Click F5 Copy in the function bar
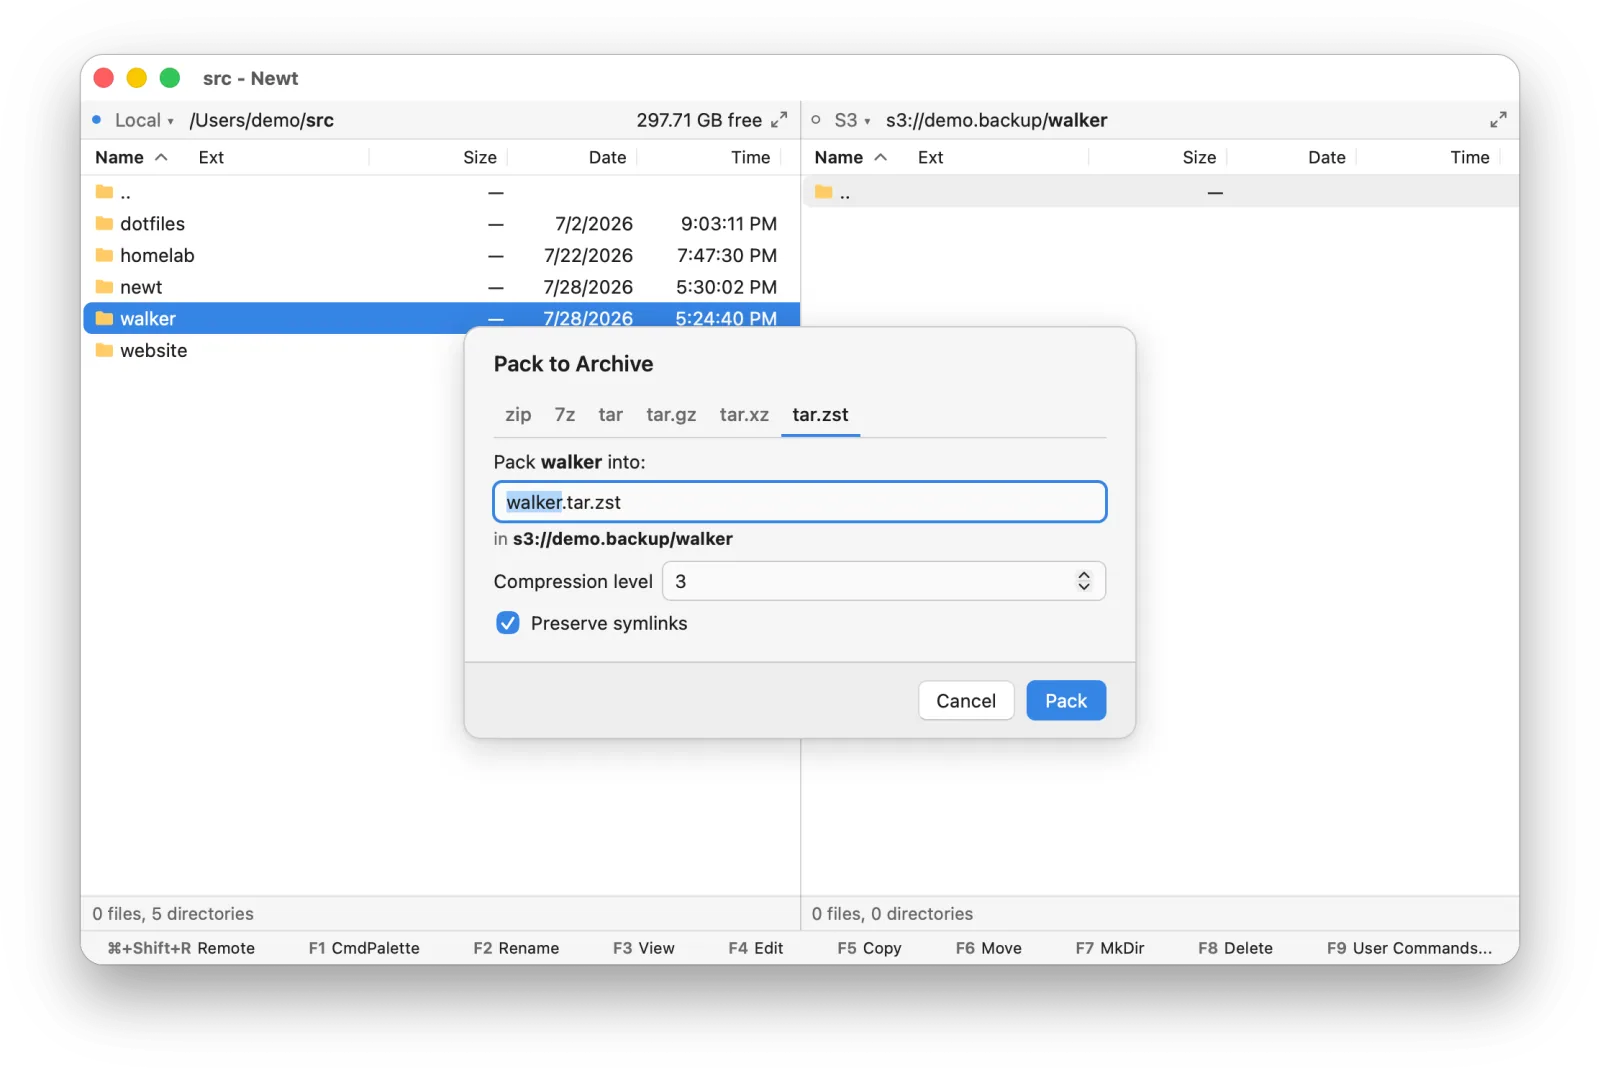The height and width of the screenshot is (1071, 1600). click(869, 948)
